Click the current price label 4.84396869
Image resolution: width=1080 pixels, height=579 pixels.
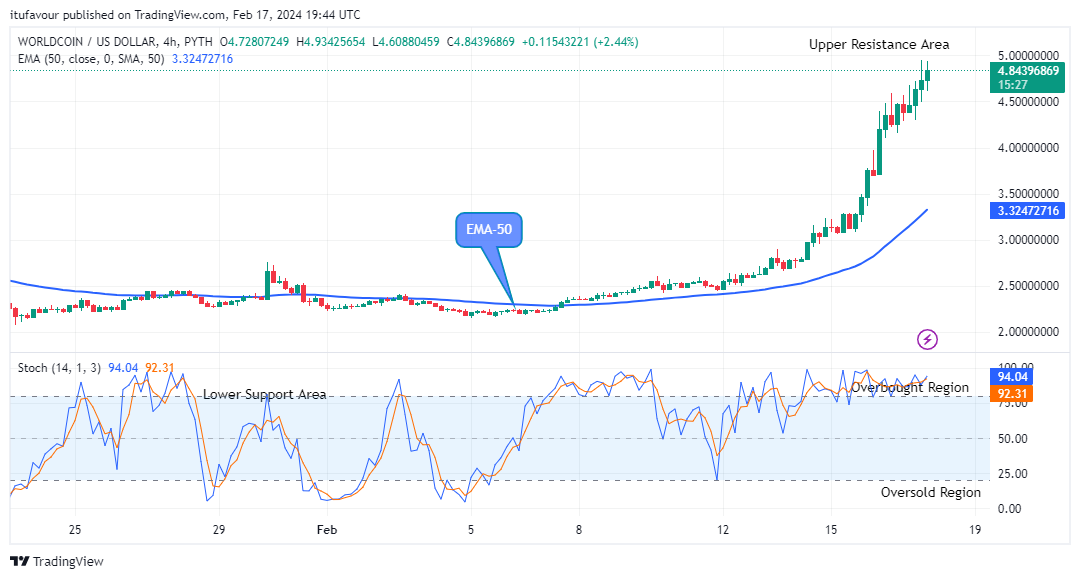click(1028, 71)
